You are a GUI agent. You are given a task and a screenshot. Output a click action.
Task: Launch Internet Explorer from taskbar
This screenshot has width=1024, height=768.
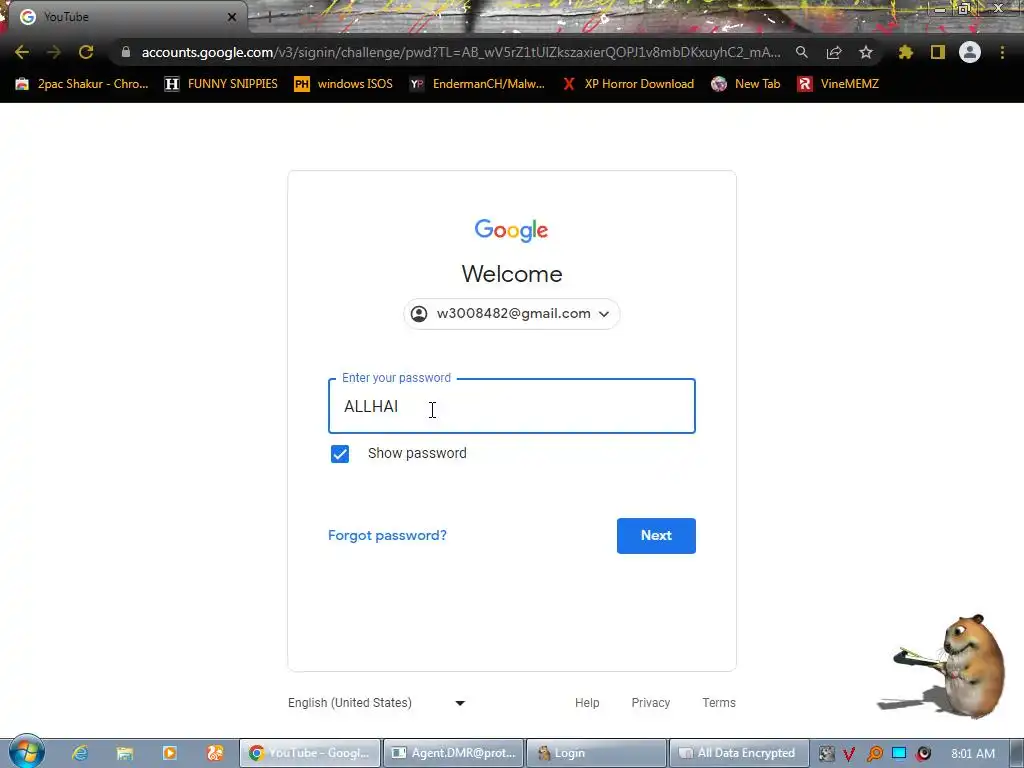tap(80, 753)
